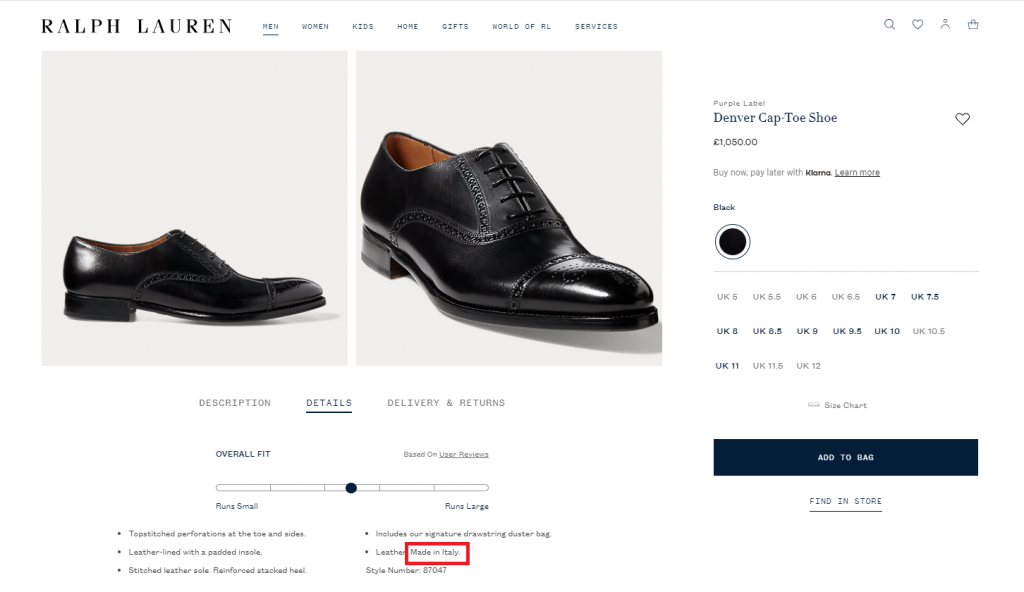This screenshot has width=1024, height=592.
Task: Expand the World of RL menu
Action: coord(521,27)
